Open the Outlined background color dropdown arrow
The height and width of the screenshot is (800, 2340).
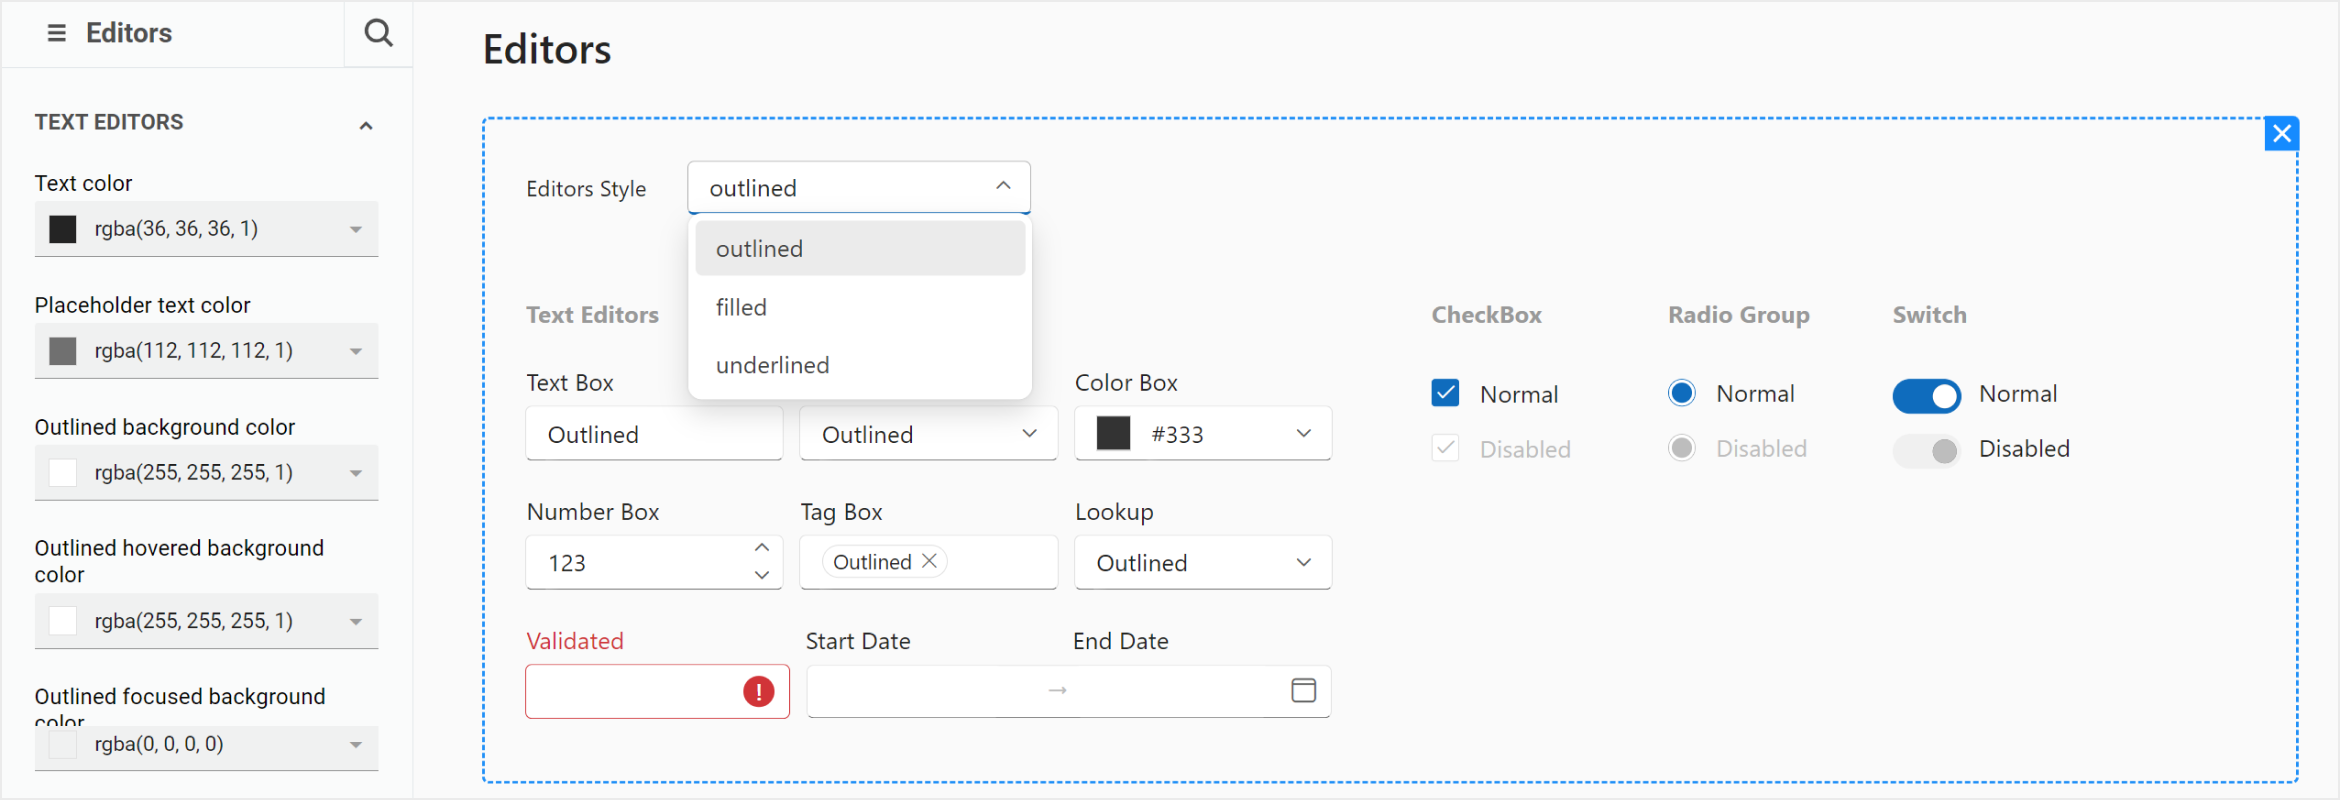click(356, 473)
